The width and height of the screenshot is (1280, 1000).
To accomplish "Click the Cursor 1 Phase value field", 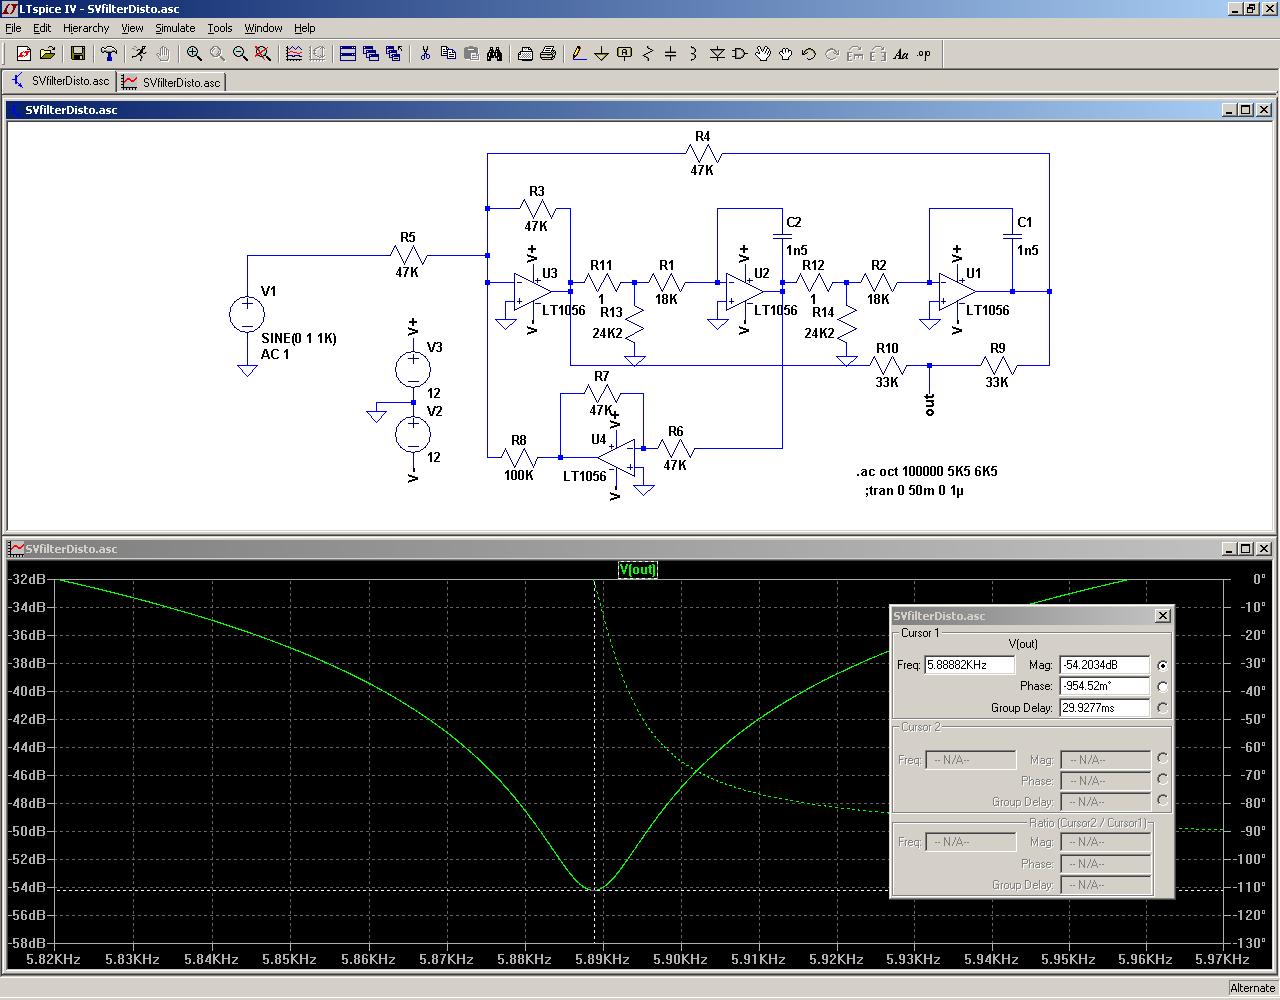I will [1104, 687].
